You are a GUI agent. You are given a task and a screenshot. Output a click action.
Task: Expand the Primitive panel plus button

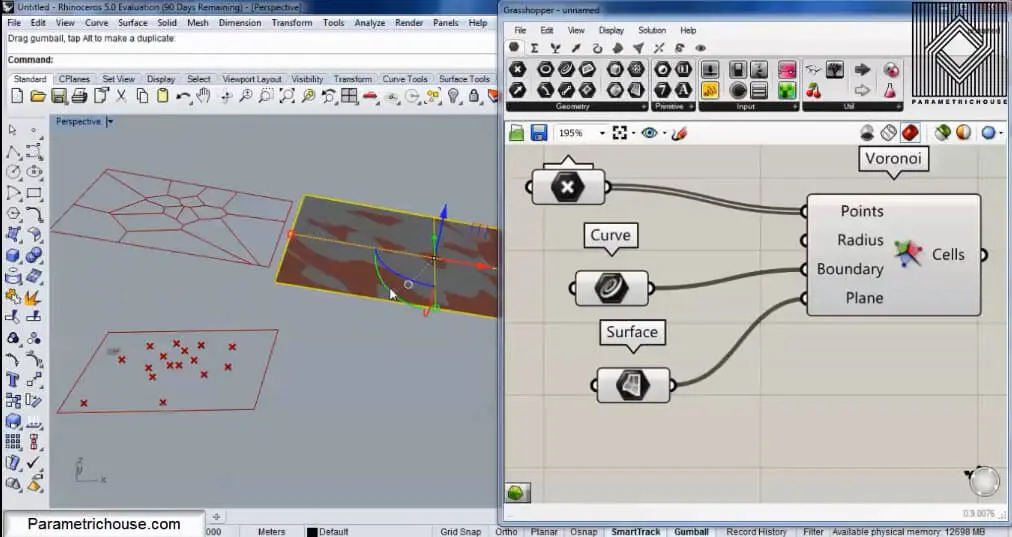pyautogui.click(x=691, y=106)
